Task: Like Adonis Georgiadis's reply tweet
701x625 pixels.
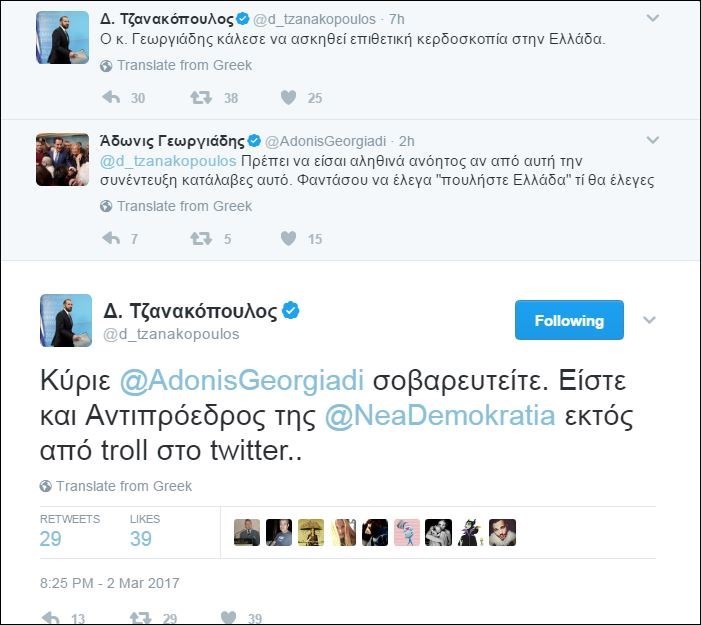Action: (289, 238)
